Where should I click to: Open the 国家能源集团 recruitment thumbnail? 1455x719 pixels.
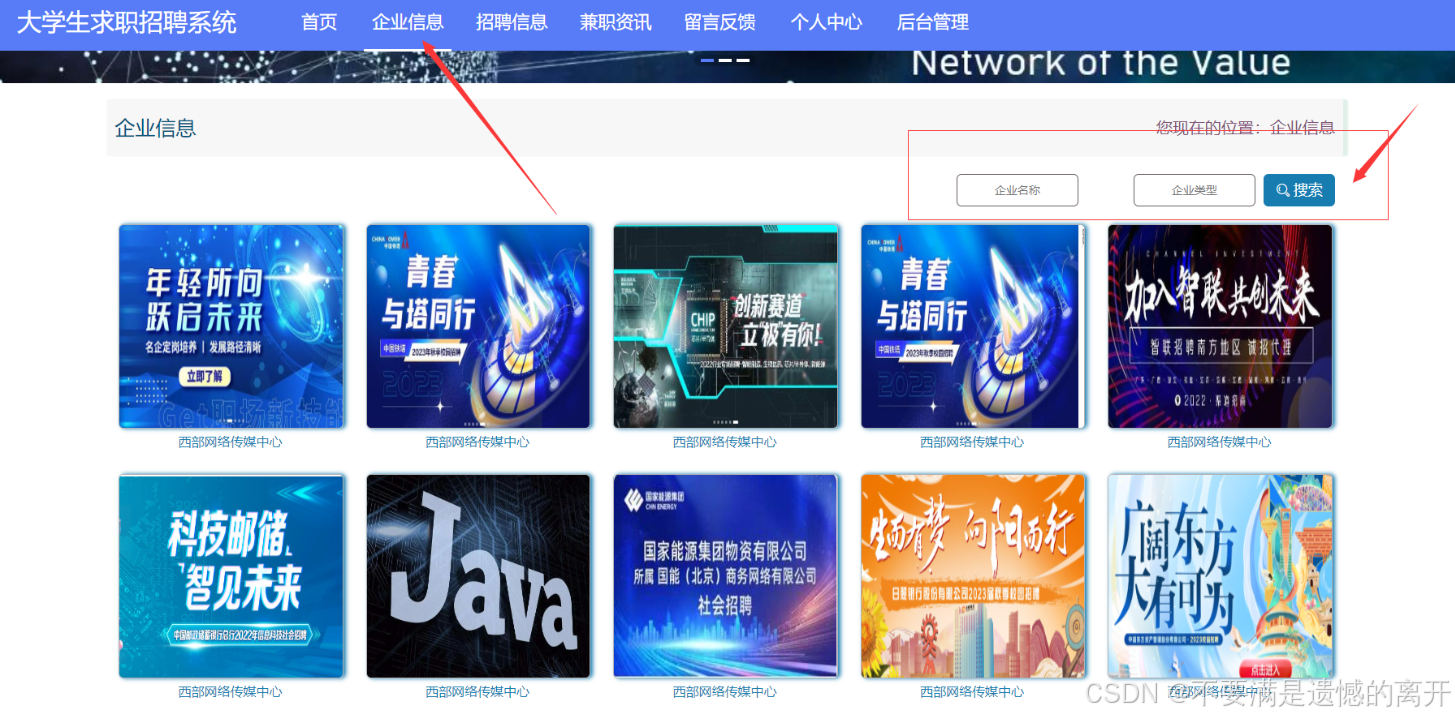pos(725,576)
